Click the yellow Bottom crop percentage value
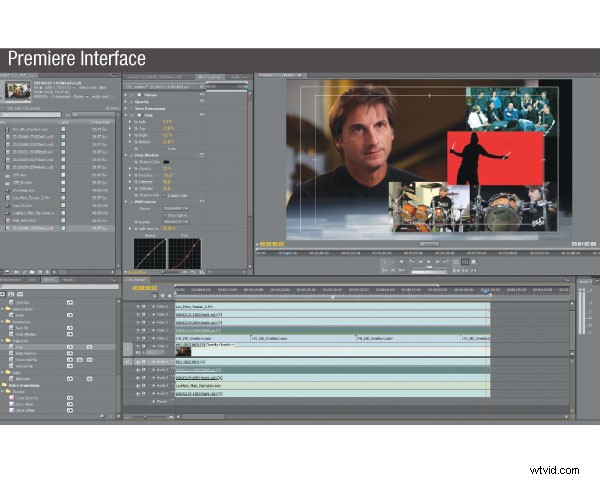This screenshot has width=600, height=480. point(168,142)
